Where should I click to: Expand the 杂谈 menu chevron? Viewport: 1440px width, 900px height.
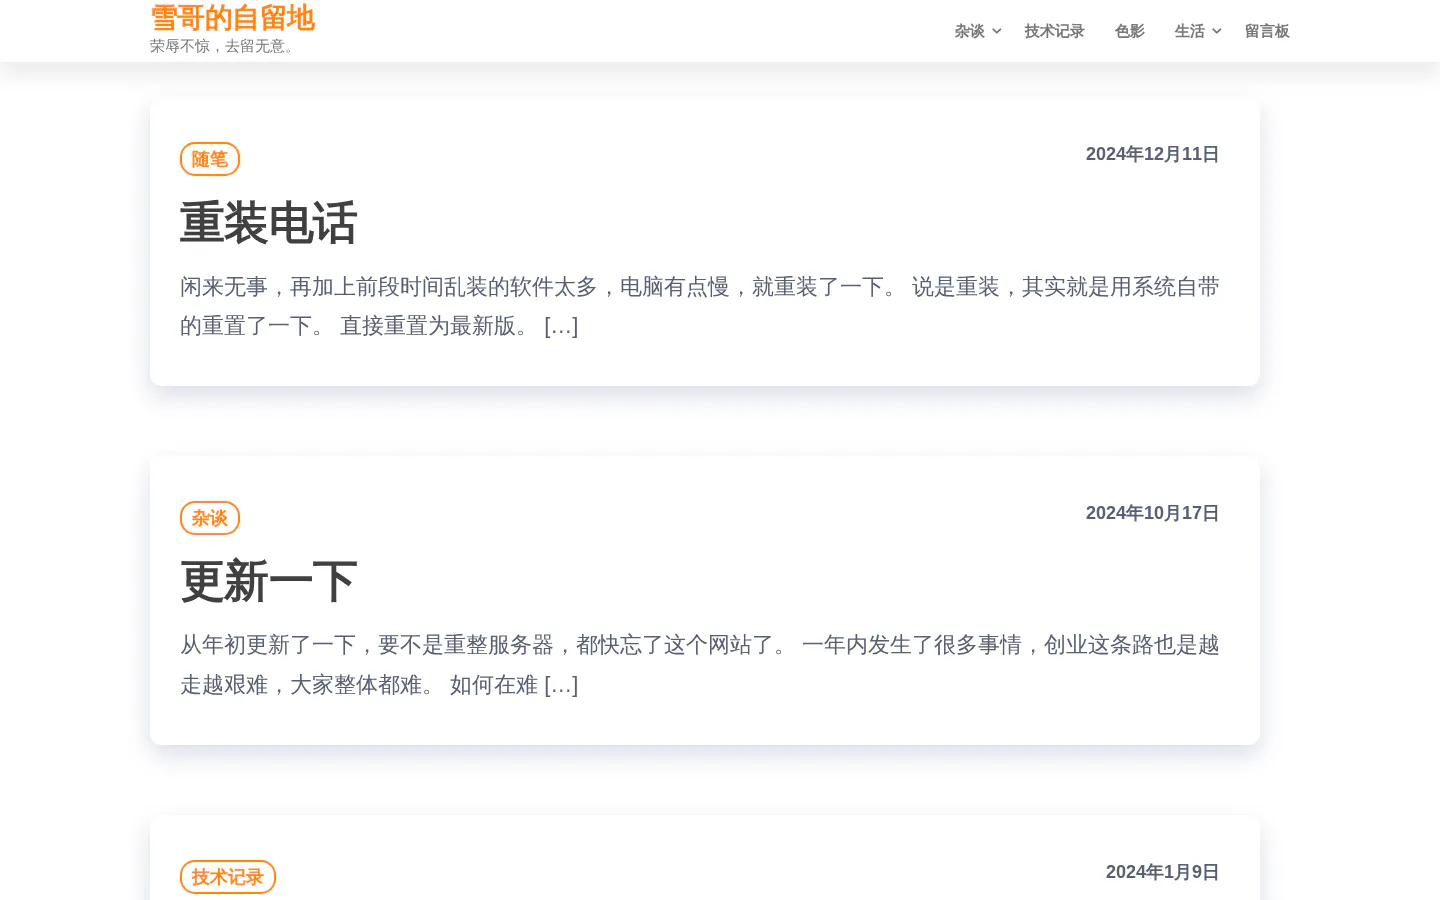coord(997,31)
